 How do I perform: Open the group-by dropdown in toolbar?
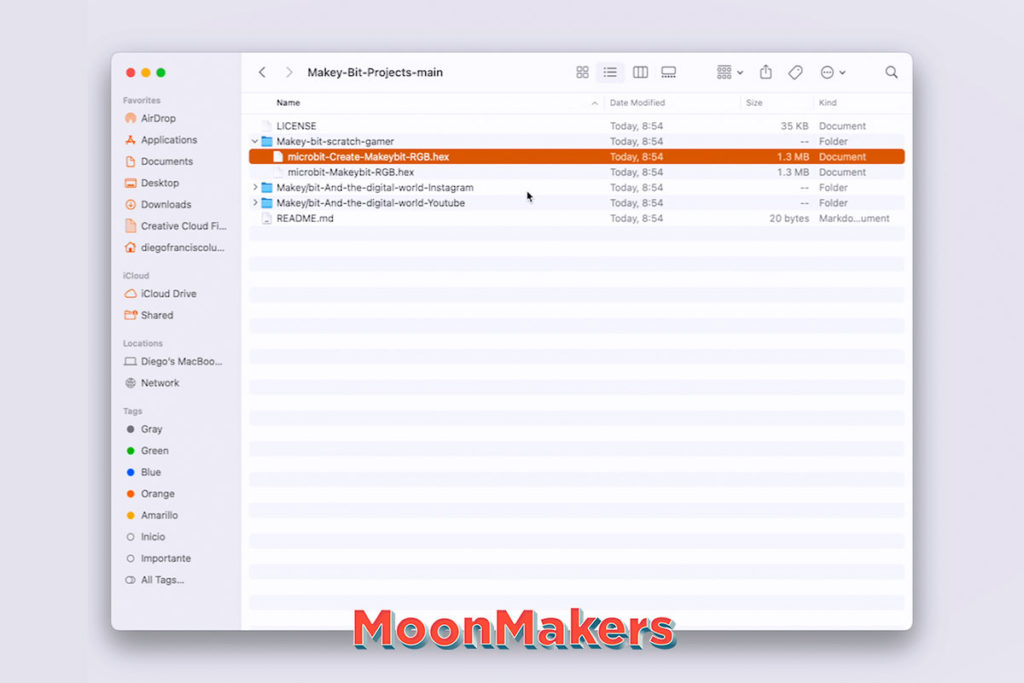click(x=730, y=73)
